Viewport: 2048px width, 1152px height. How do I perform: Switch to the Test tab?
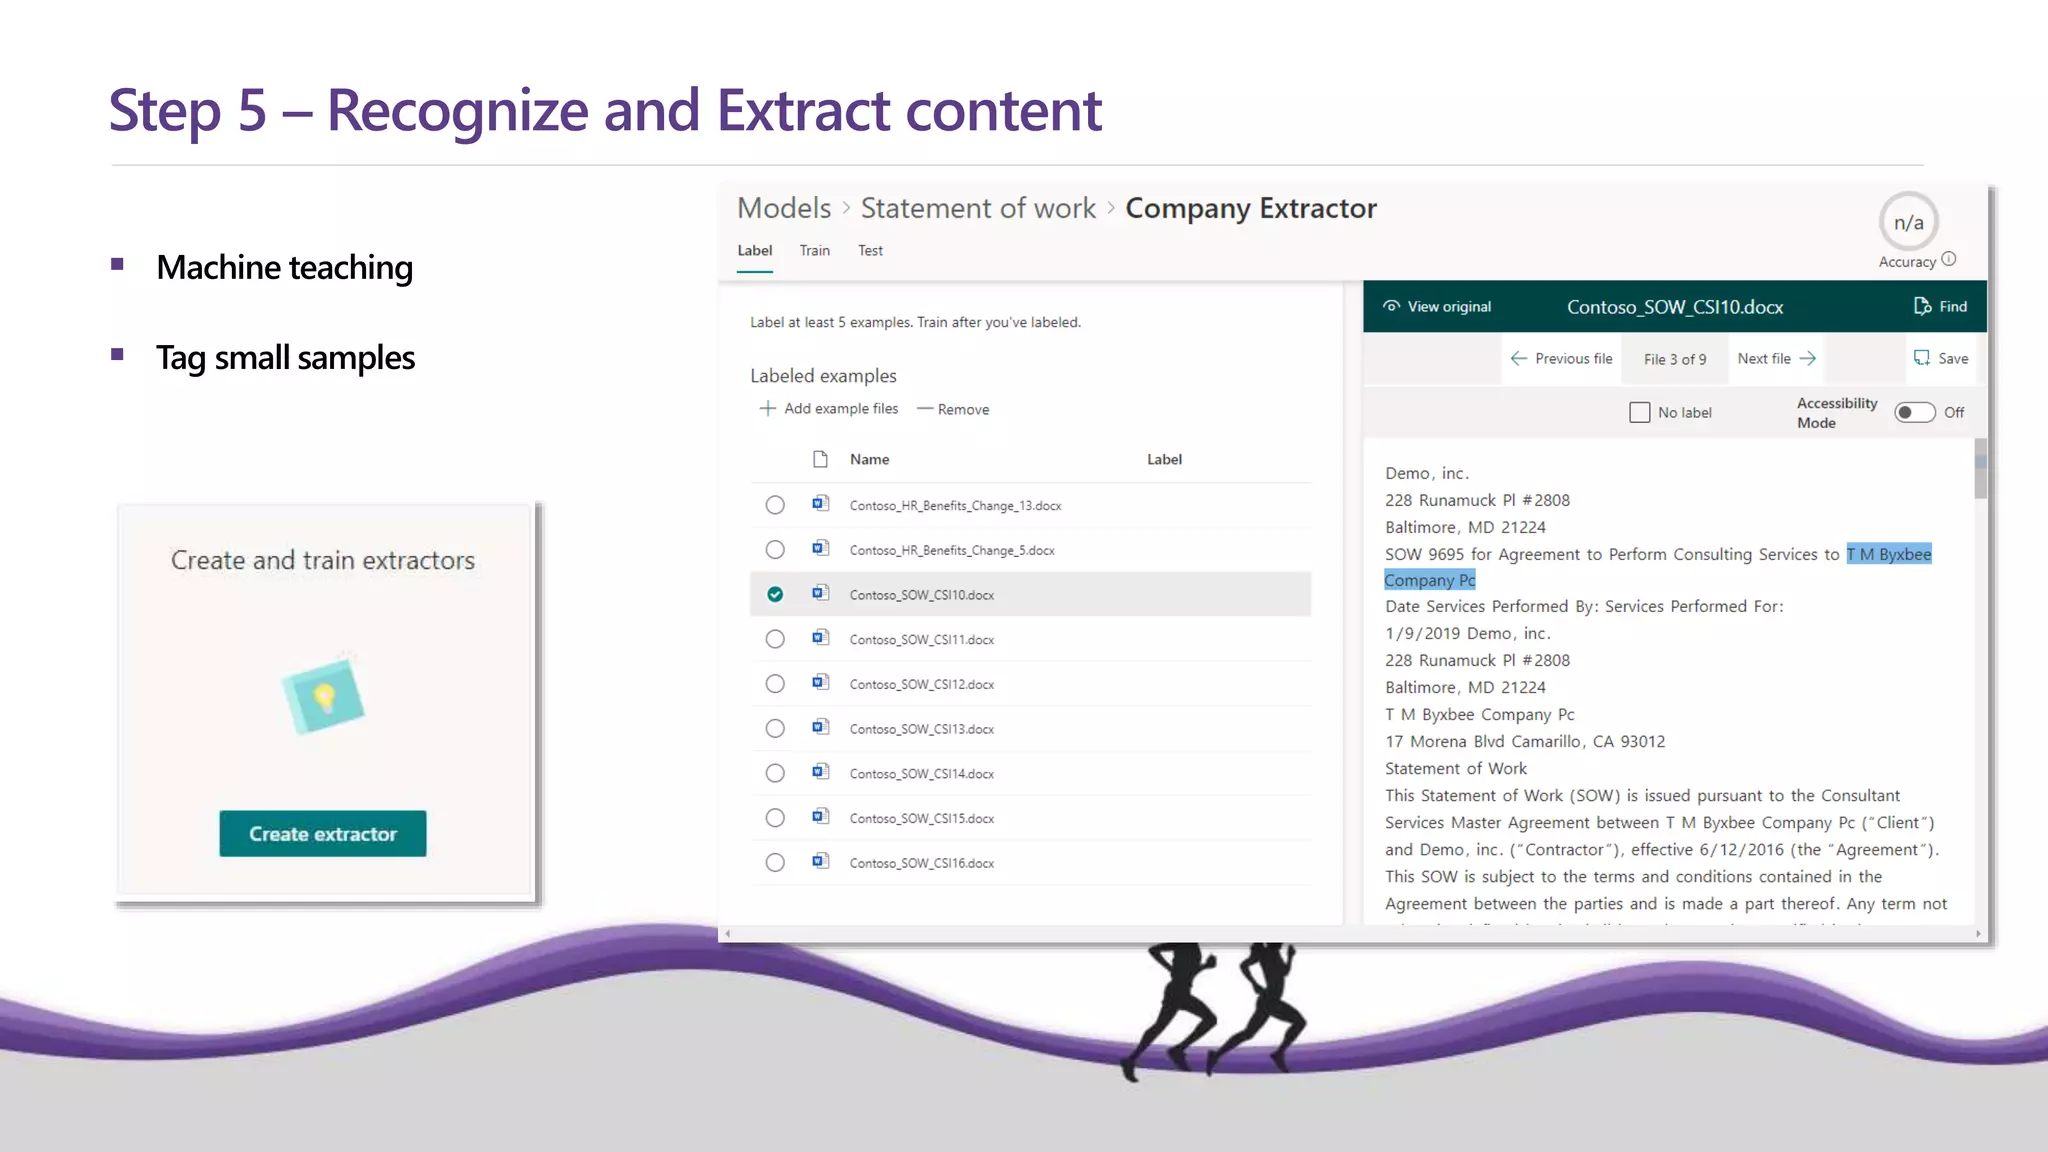point(870,251)
